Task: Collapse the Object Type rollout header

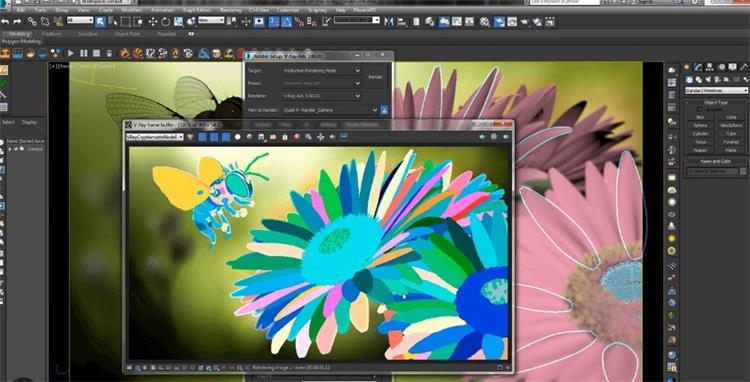Action: pyautogui.click(x=716, y=103)
